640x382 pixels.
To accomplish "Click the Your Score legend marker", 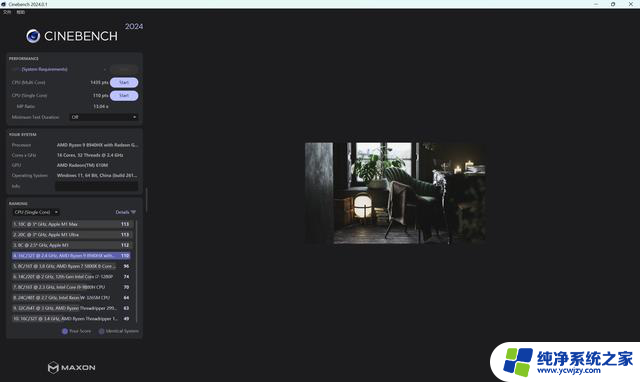I will [64, 331].
